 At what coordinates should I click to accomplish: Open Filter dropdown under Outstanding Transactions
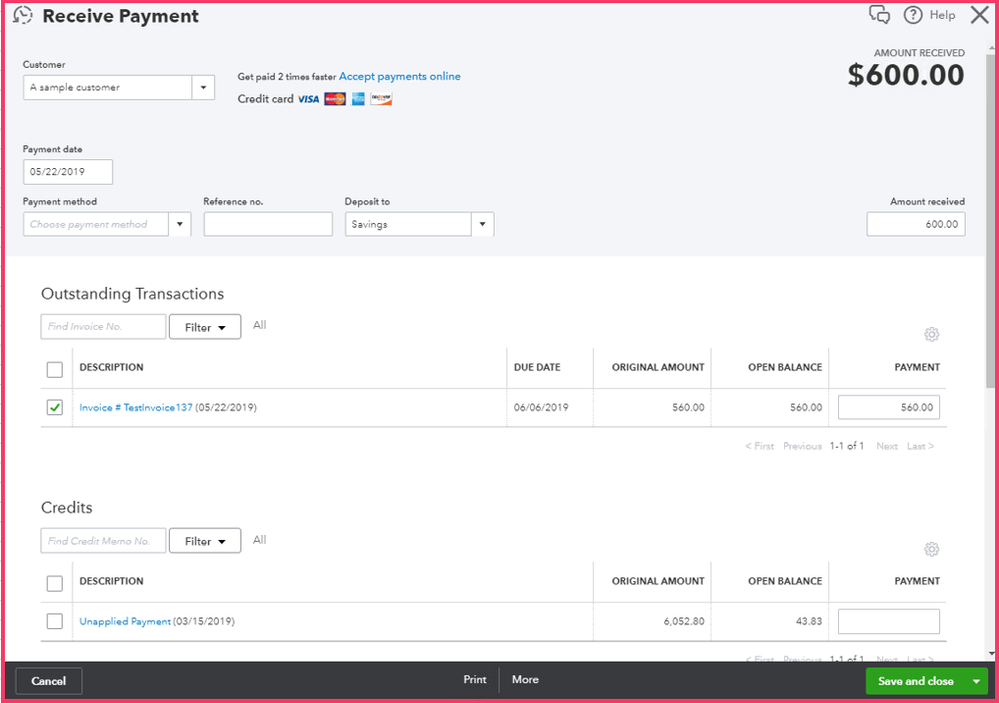click(205, 327)
